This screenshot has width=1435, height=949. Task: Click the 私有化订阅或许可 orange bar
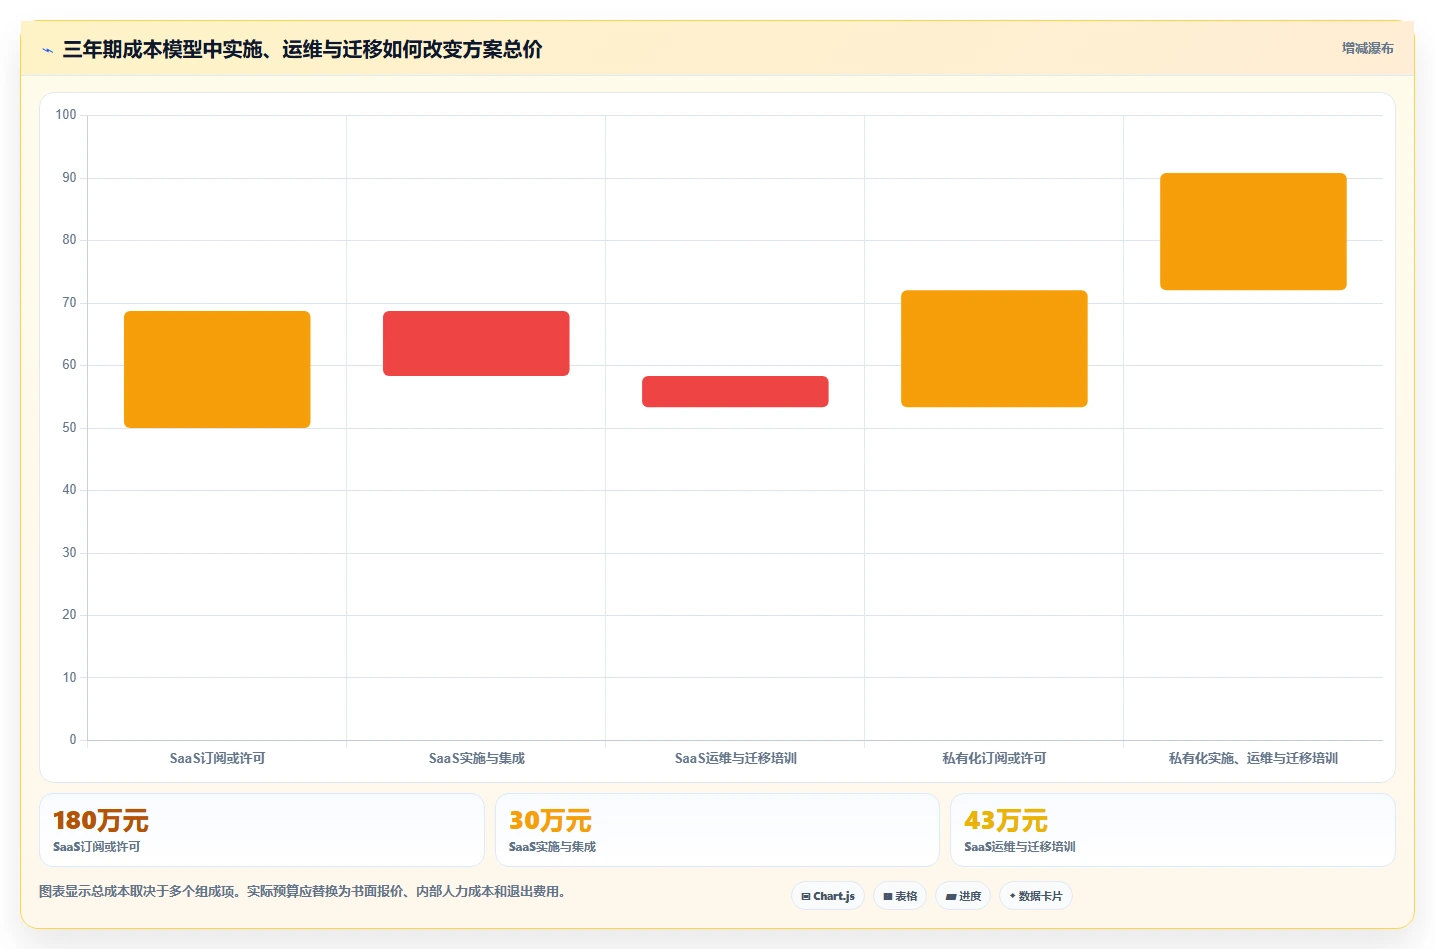coord(994,348)
